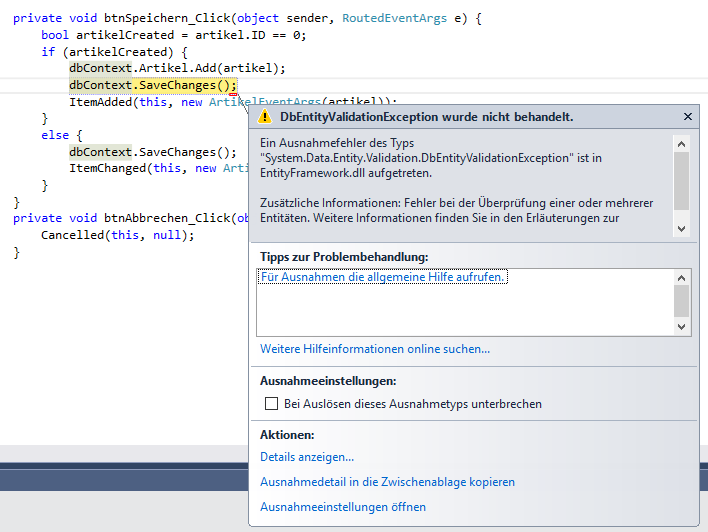
Task: Click up arrow of troubleshooting tips scrollbar
Action: 681,278
